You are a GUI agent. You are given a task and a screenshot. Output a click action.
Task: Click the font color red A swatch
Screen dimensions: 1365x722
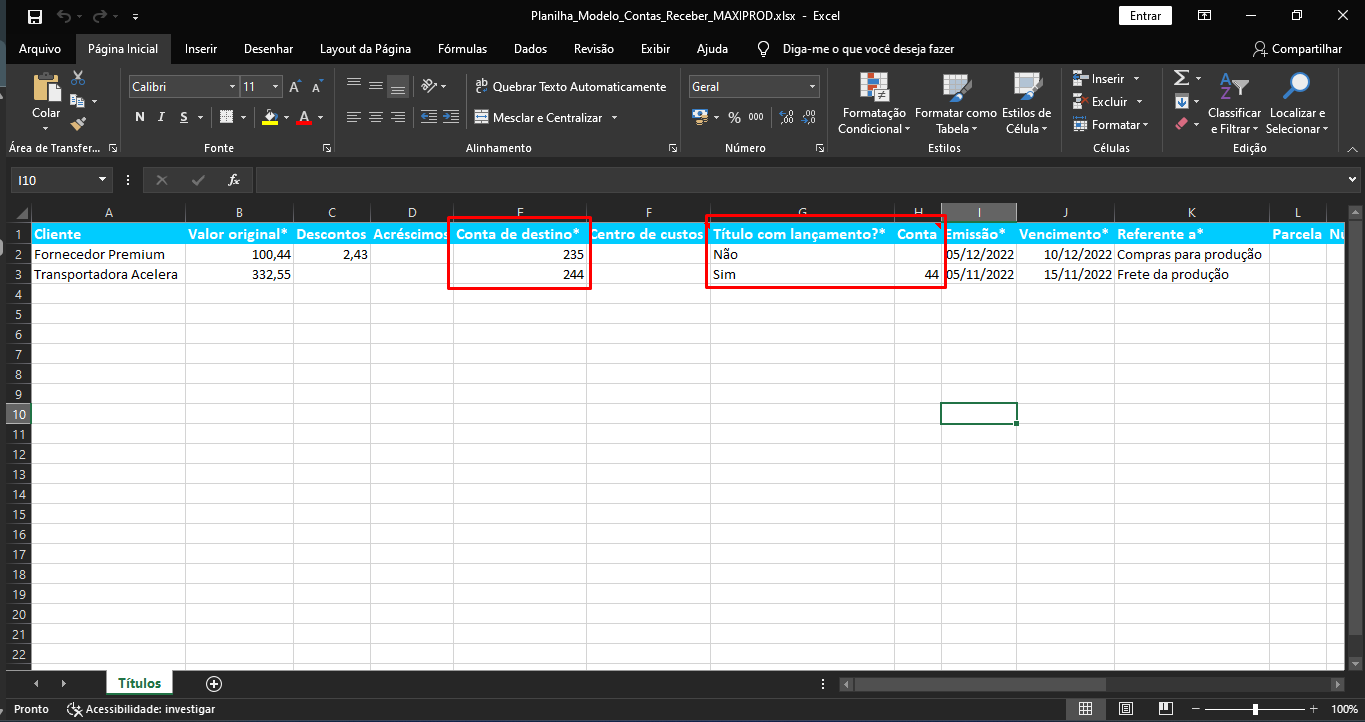coord(303,118)
